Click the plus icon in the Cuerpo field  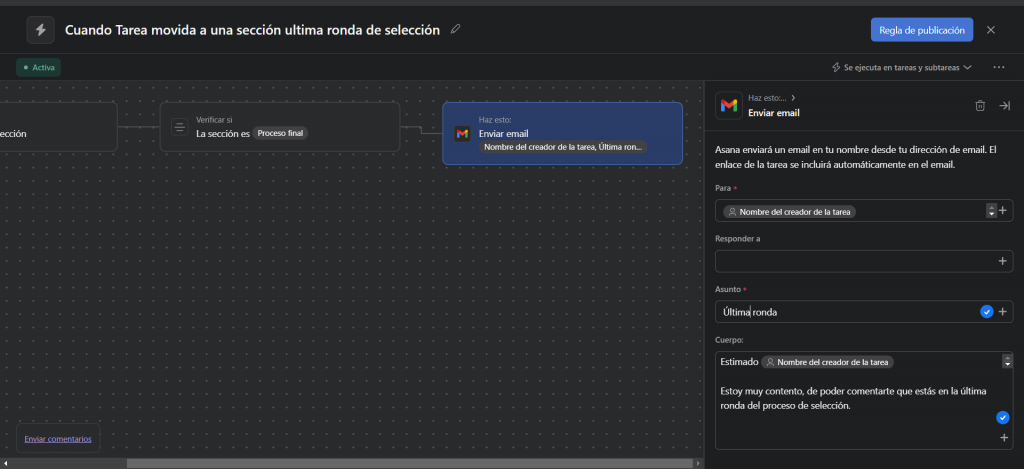click(x=1003, y=438)
